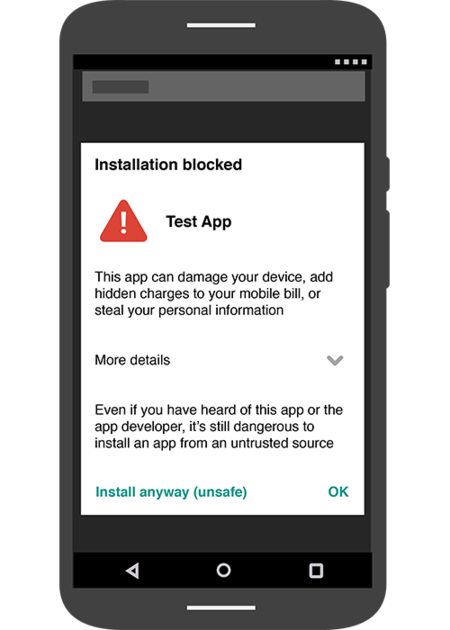This screenshot has width=450, height=630.
Task: Tap the Android home circle button
Action: [223, 570]
